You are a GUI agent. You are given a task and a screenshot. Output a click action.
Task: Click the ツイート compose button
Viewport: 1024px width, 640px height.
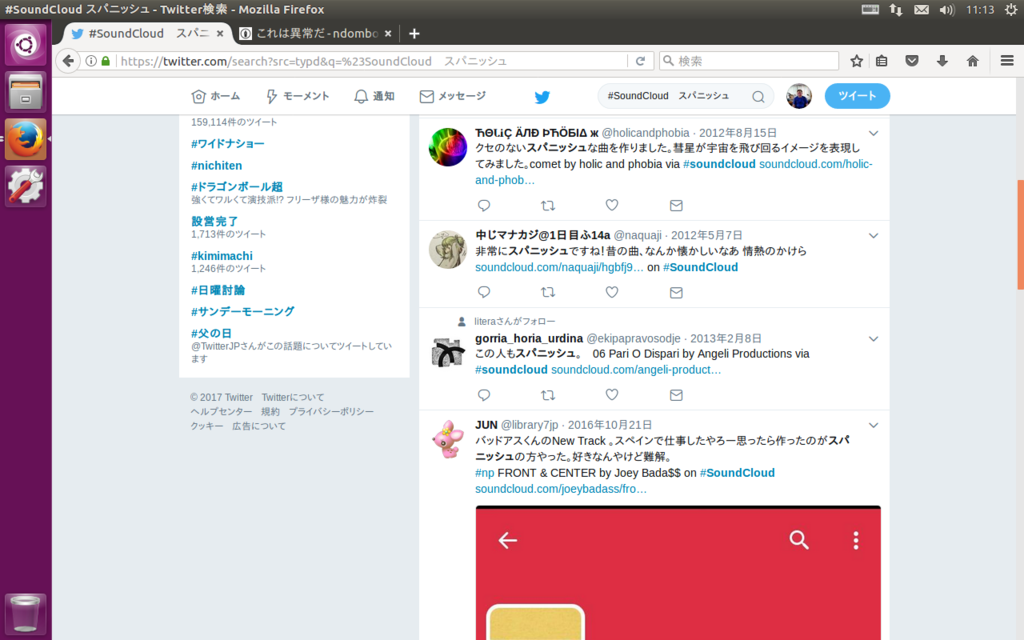click(x=857, y=96)
